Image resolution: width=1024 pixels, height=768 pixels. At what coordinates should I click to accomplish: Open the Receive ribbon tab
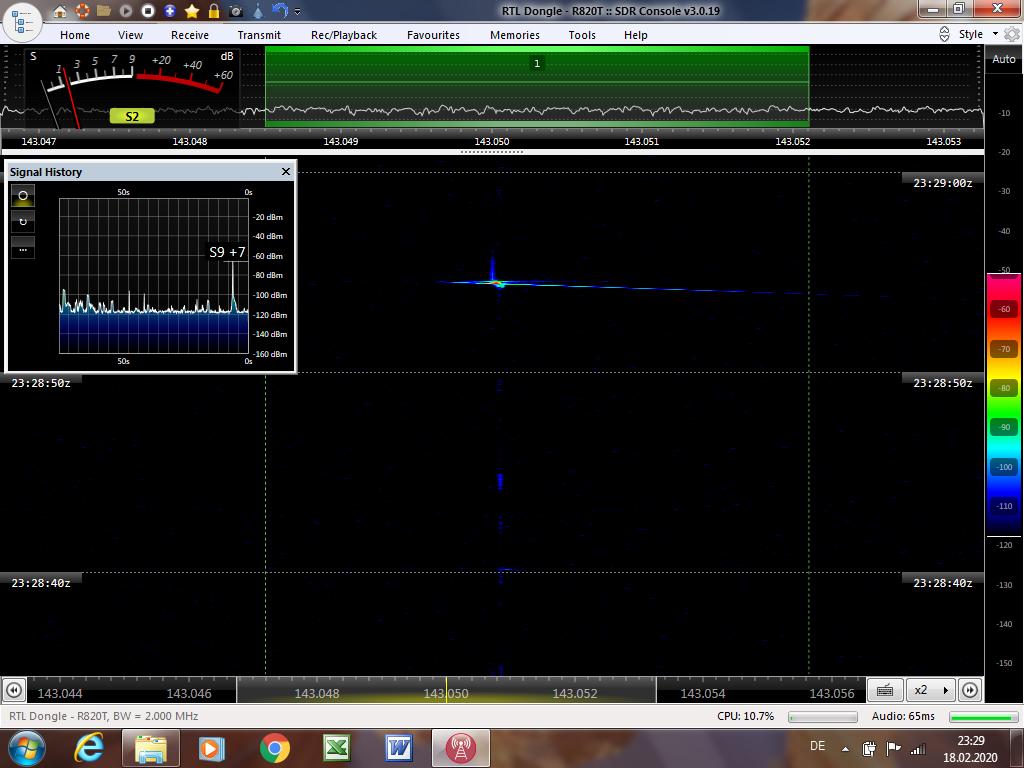[x=190, y=35]
